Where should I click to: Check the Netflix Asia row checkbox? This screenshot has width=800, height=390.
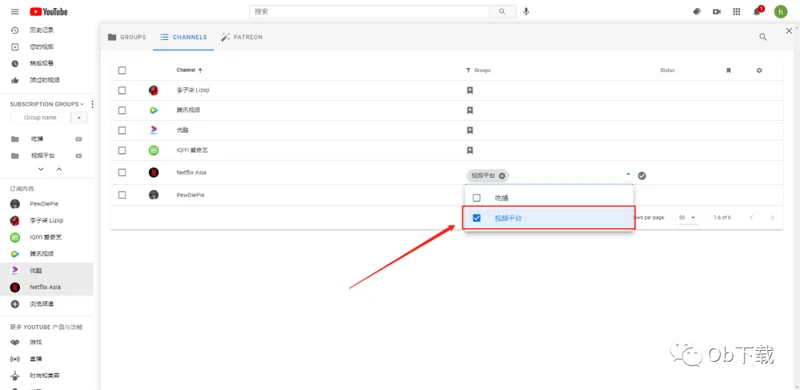(122, 173)
